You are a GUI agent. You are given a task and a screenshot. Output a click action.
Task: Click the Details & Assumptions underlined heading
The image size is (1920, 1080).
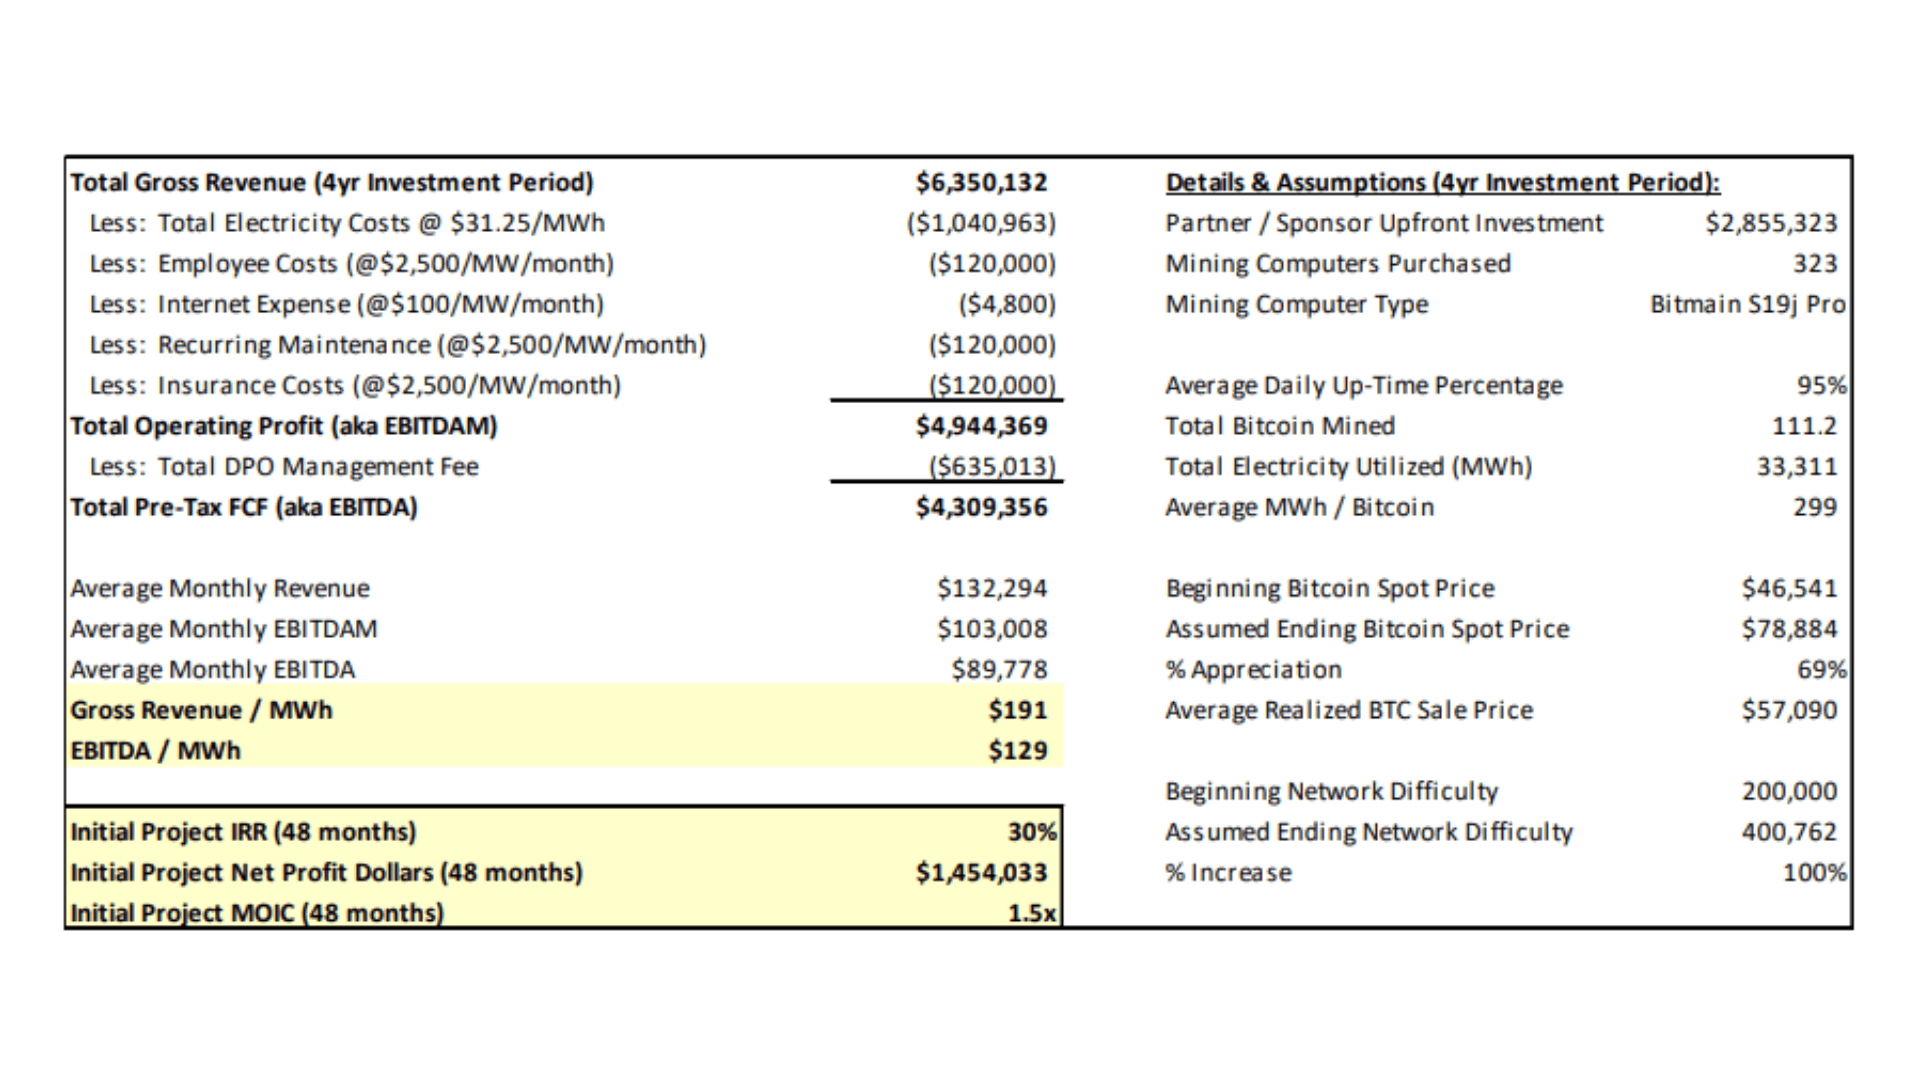[1442, 183]
